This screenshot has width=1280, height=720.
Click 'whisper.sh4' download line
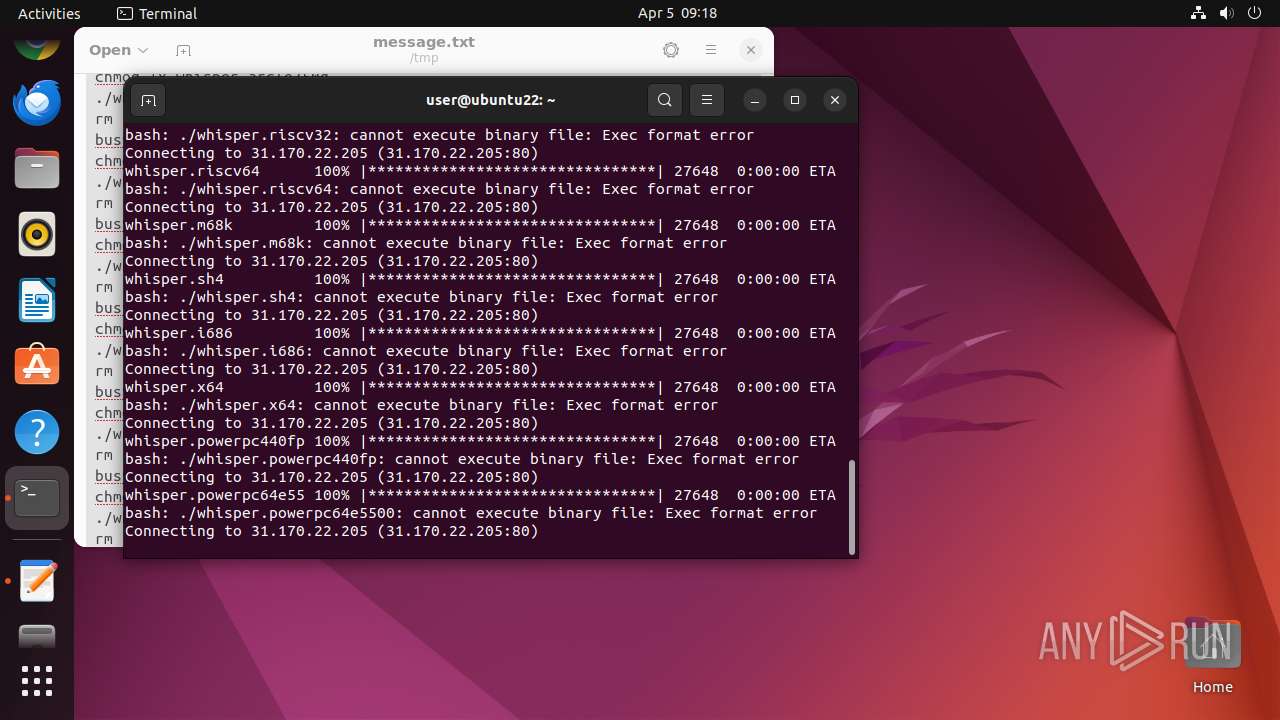(x=480, y=279)
